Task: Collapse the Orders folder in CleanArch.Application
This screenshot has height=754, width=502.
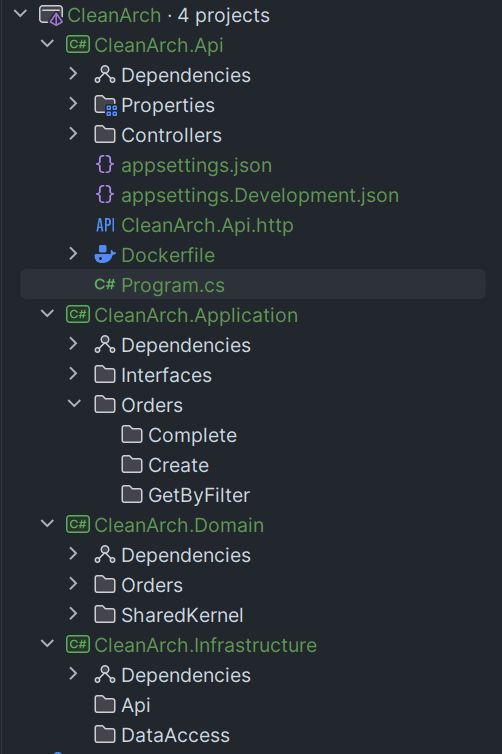Action: click(74, 404)
